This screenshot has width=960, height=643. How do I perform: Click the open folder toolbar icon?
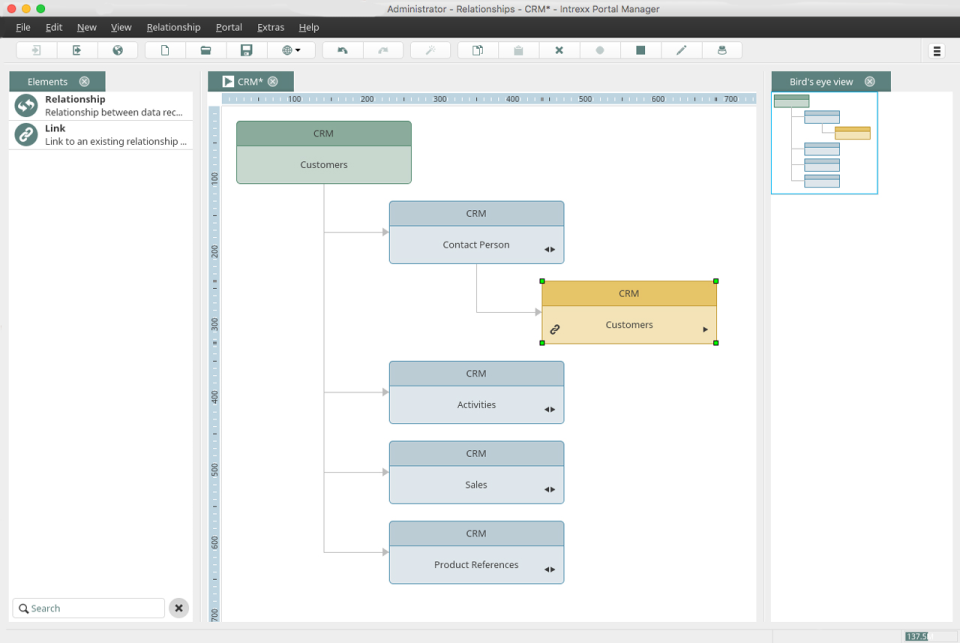[x=206, y=50]
